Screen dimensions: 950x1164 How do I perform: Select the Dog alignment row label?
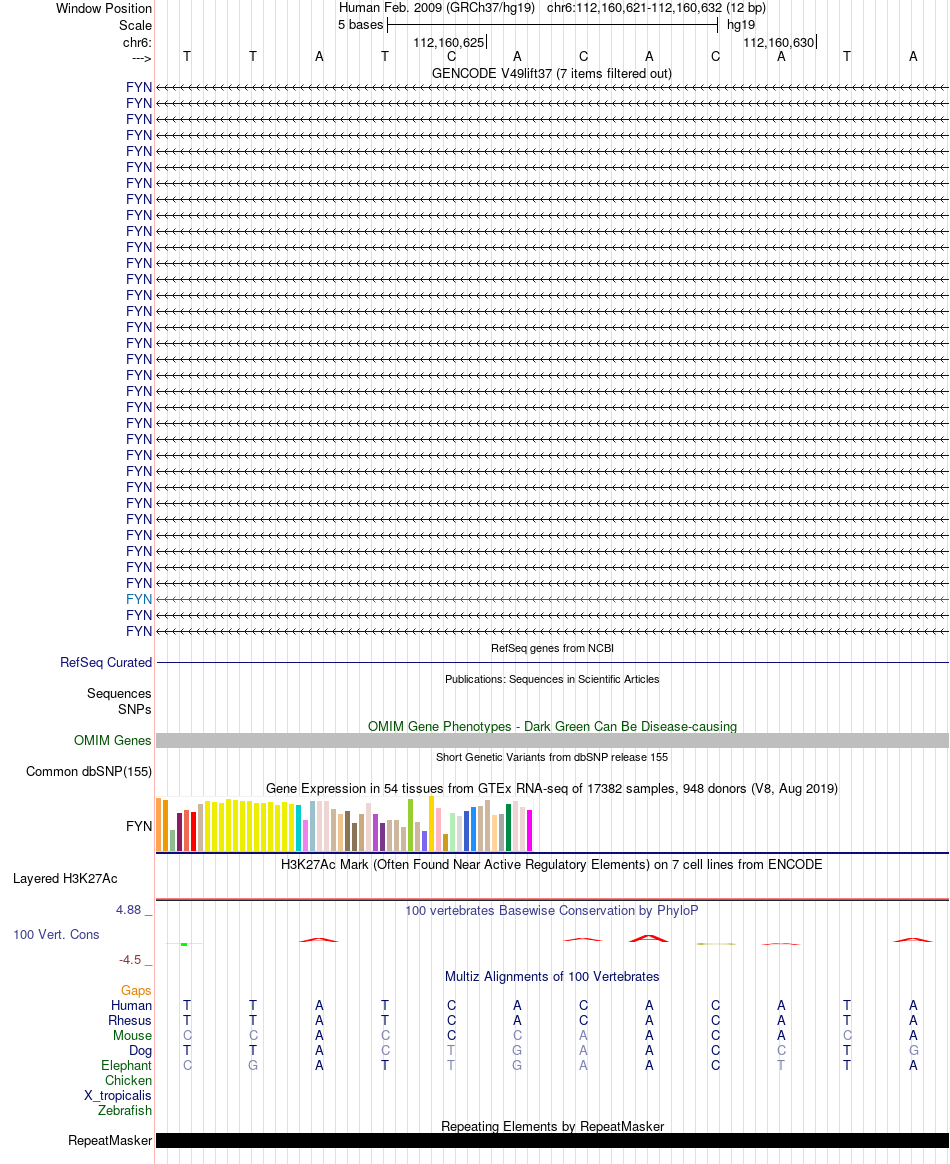coord(140,1050)
